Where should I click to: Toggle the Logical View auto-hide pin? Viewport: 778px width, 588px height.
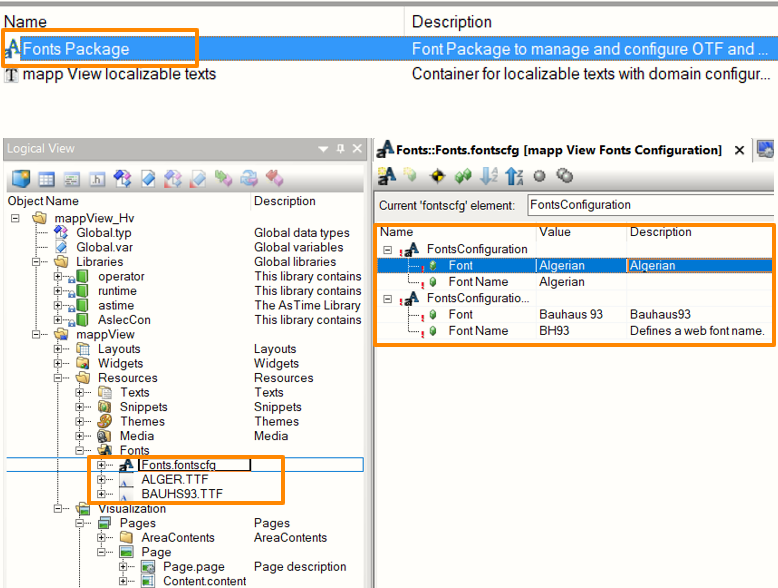coord(340,148)
